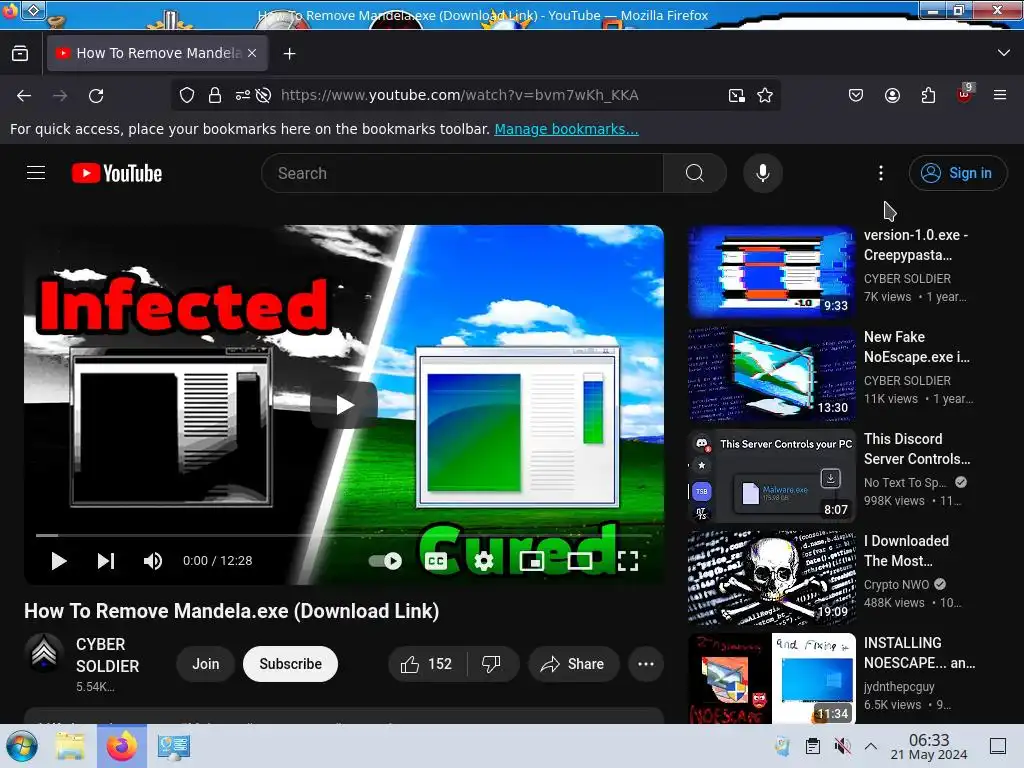Click muted volume tray icon
This screenshot has height=768, width=1024.
[842, 746]
